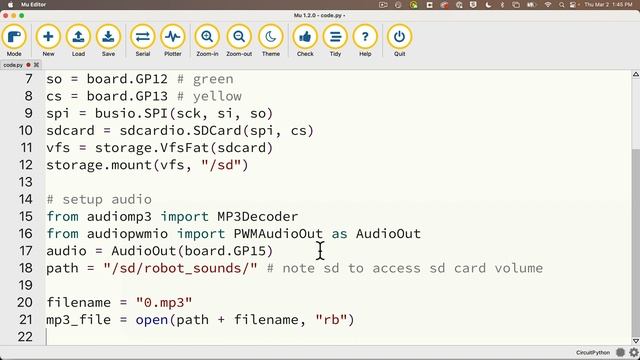The width and height of the screenshot is (640, 360).
Task: Click the "0.mp3" string on line 20
Action: (164, 302)
